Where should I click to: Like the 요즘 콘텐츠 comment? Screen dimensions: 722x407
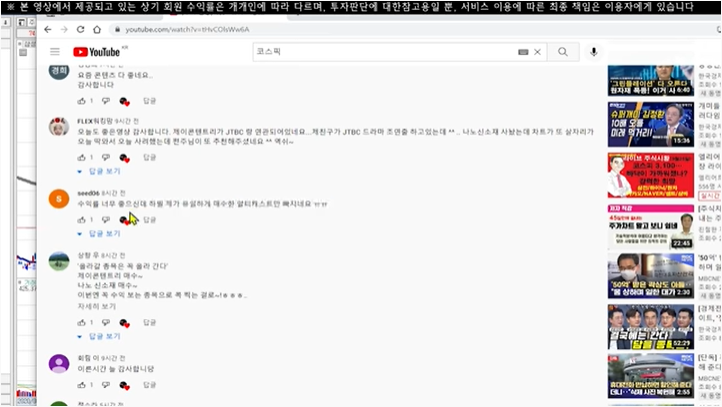pos(82,101)
